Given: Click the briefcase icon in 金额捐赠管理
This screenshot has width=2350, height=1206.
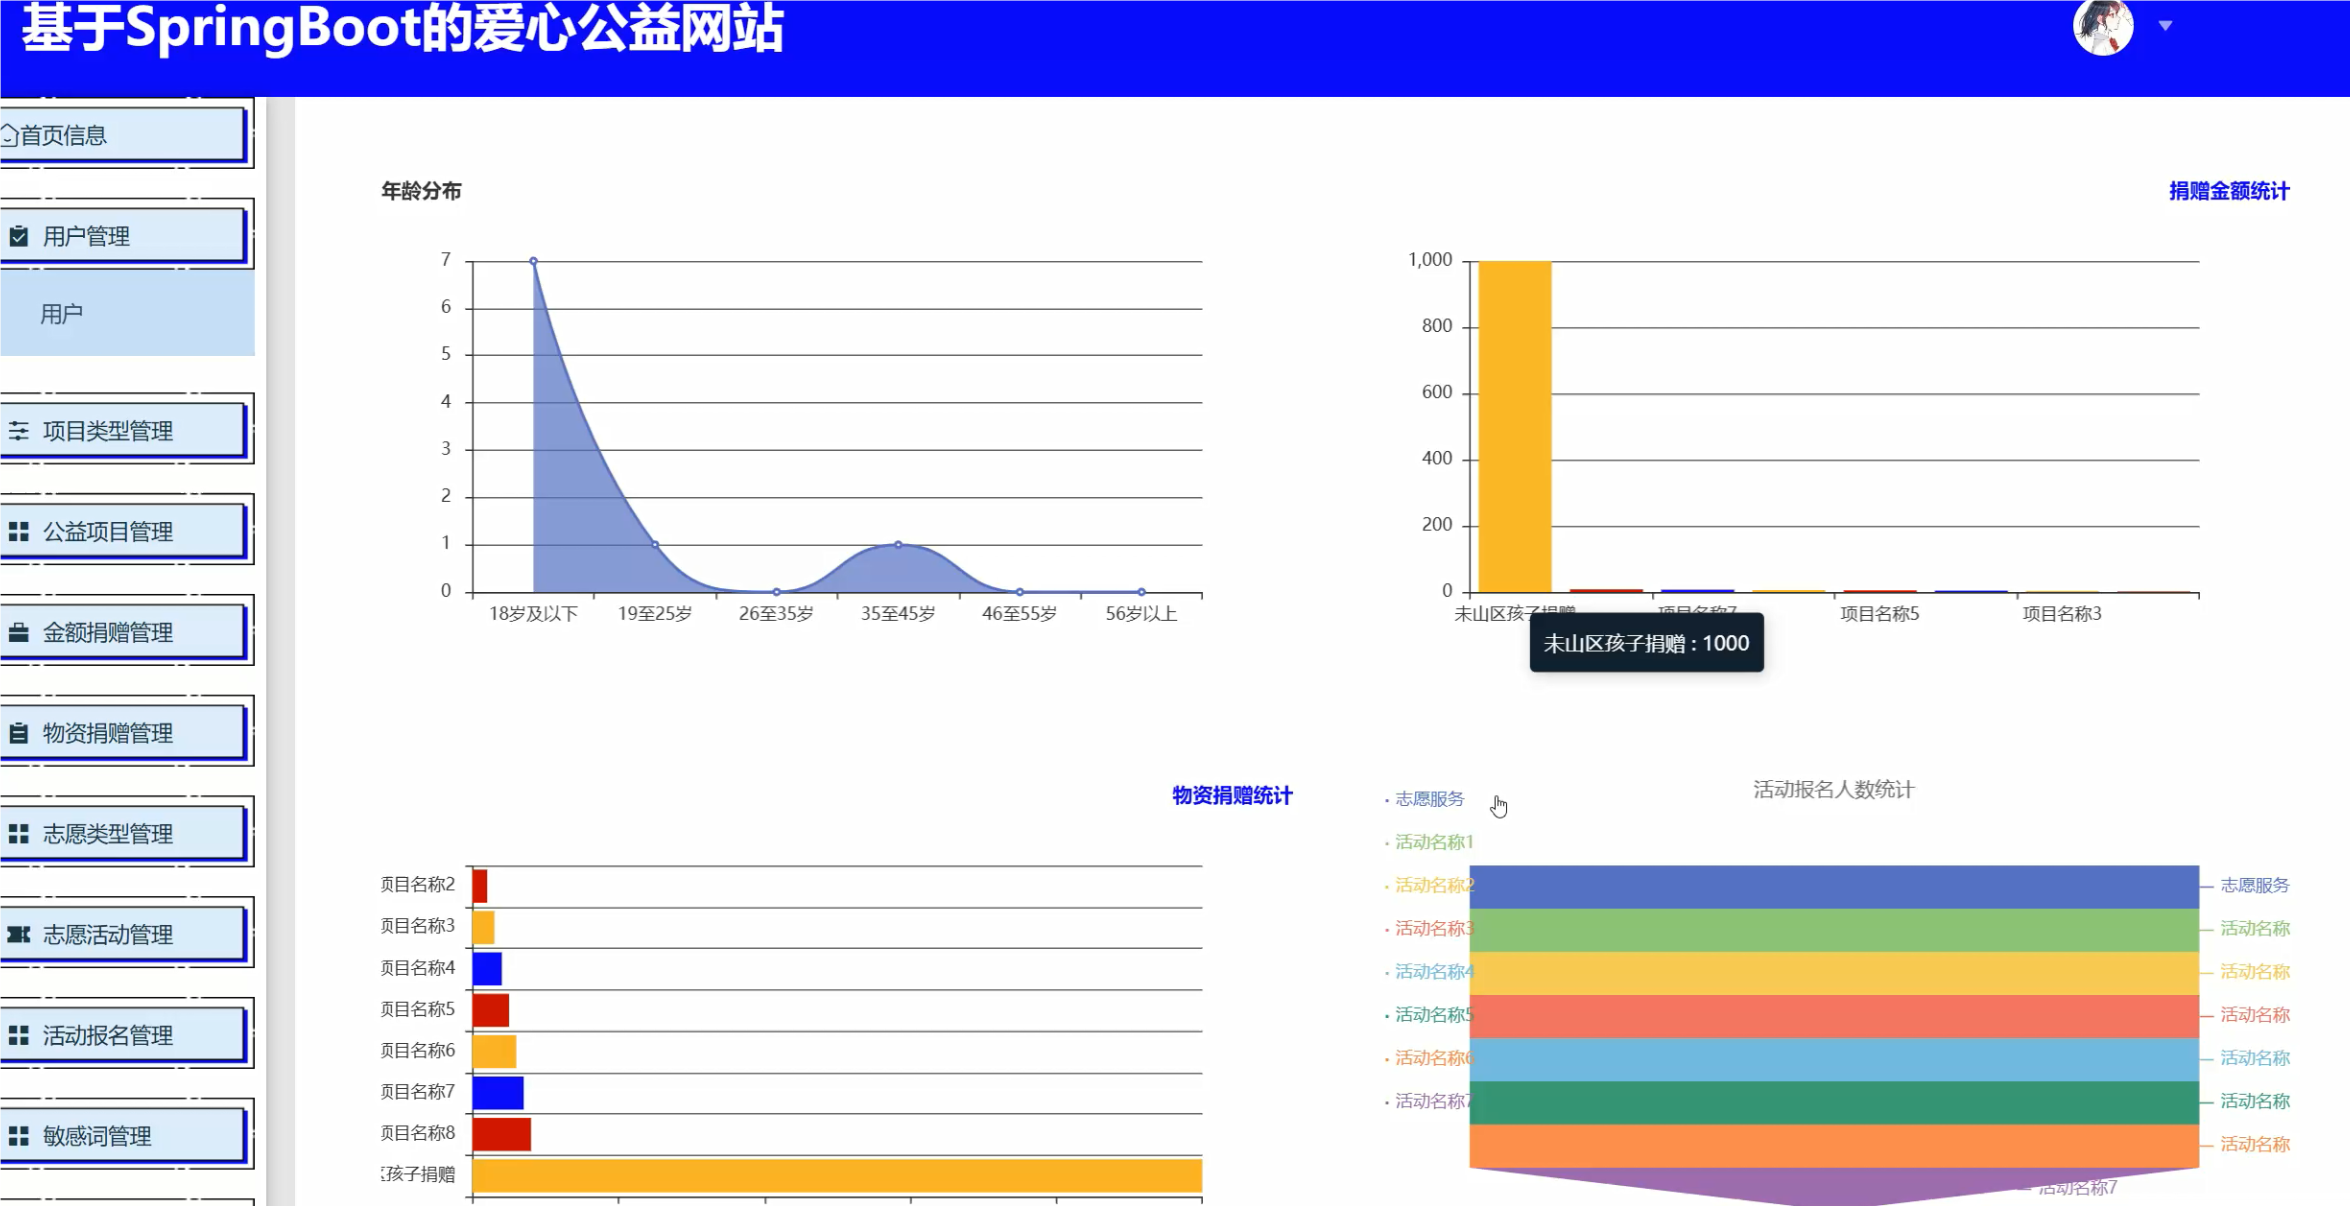Looking at the screenshot, I should (19, 632).
